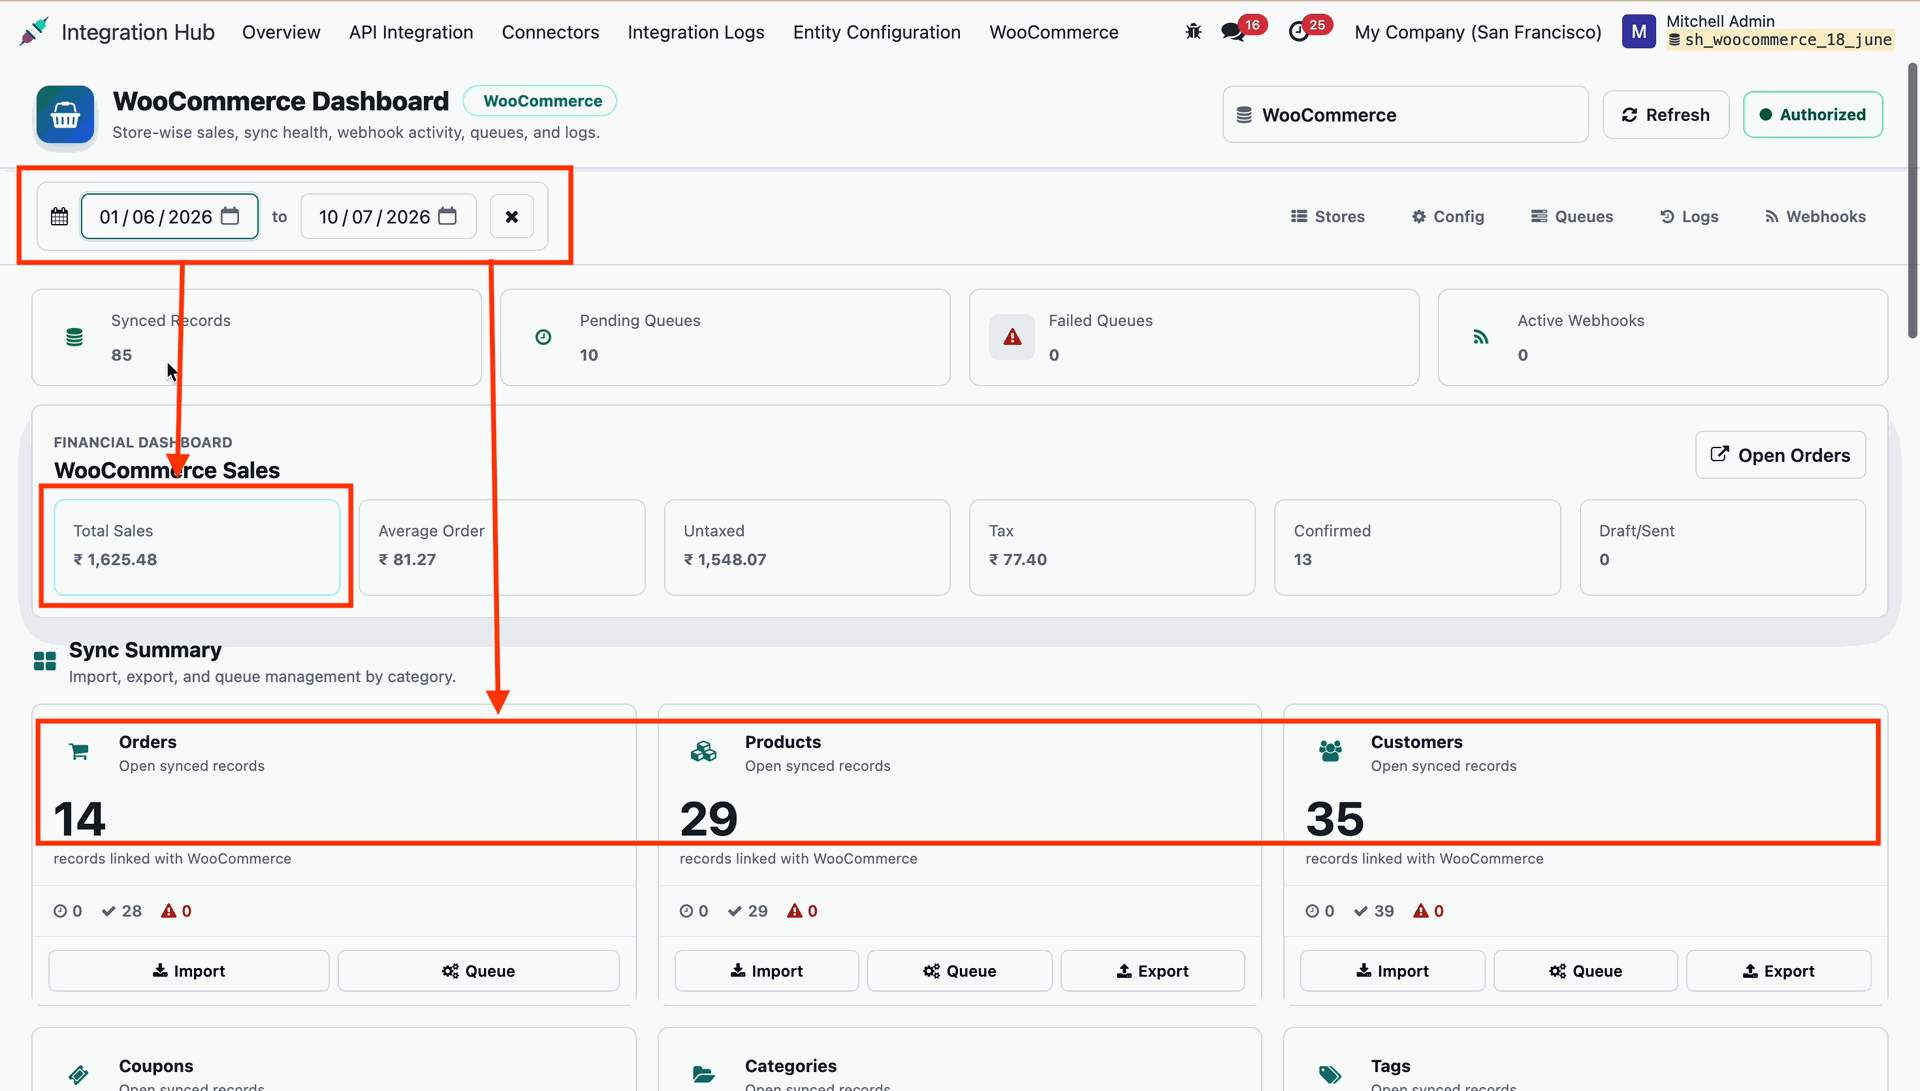
Task: Open the Products Queue button
Action: [960, 971]
